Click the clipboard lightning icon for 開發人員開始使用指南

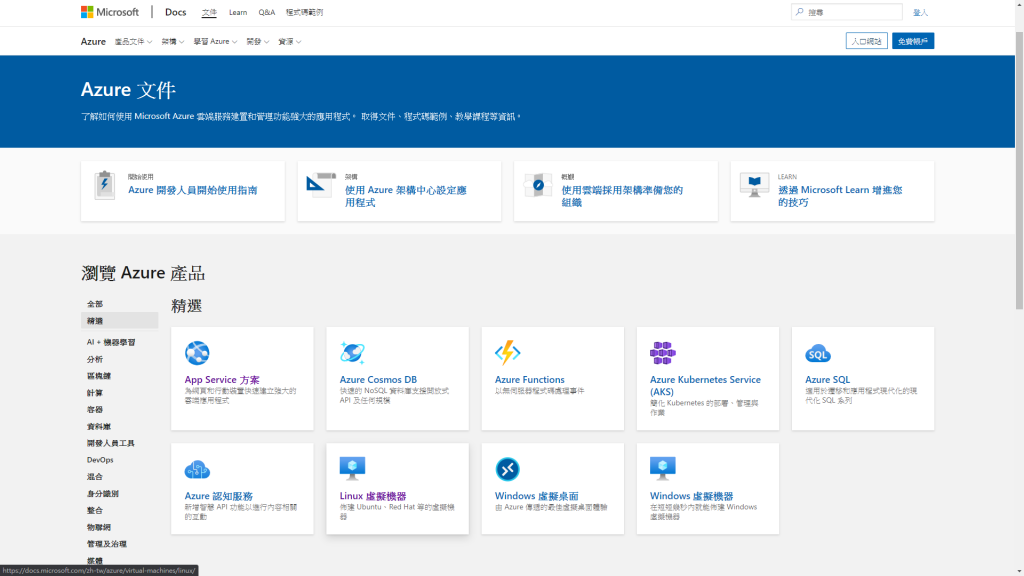click(x=104, y=185)
